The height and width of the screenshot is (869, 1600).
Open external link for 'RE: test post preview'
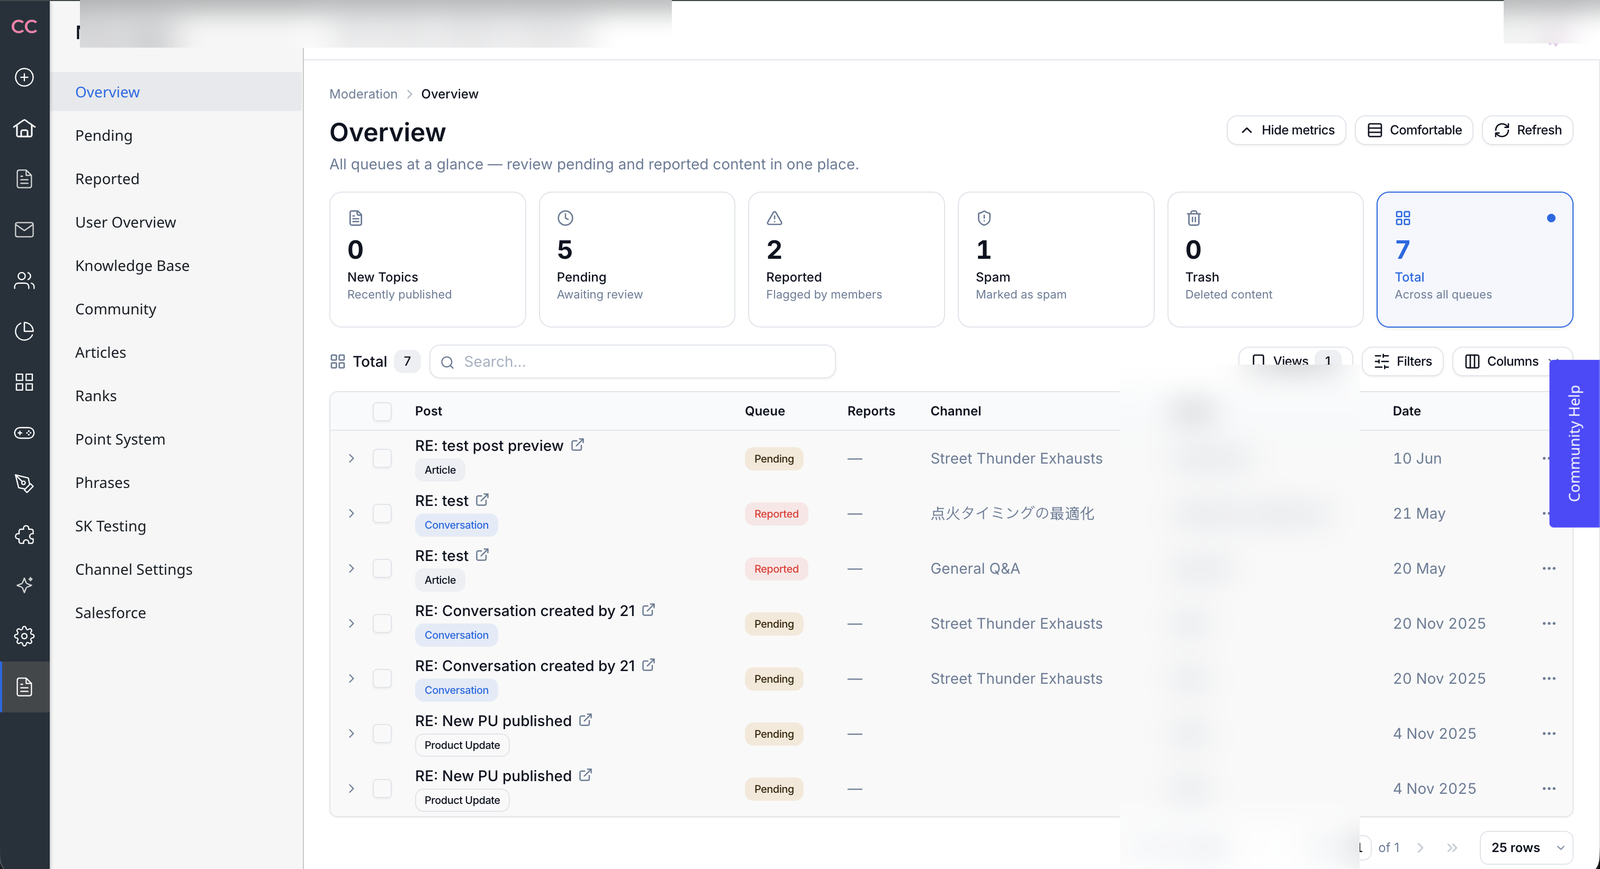[577, 445]
